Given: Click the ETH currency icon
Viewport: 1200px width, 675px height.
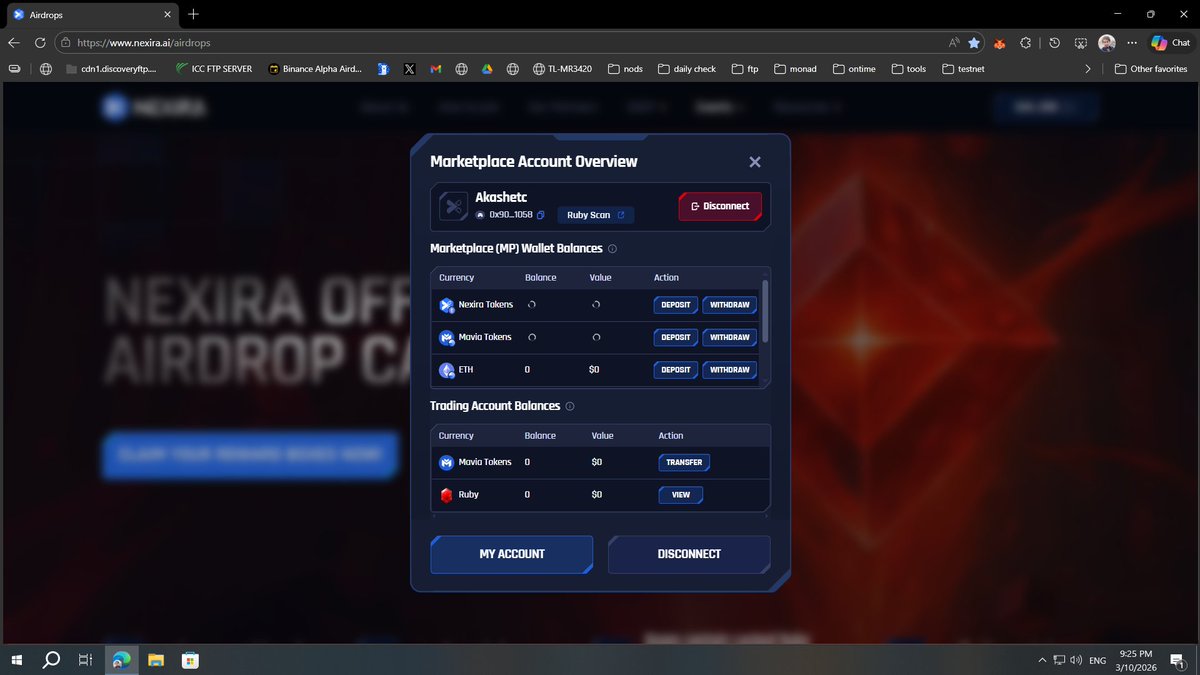Looking at the screenshot, I should tap(447, 370).
